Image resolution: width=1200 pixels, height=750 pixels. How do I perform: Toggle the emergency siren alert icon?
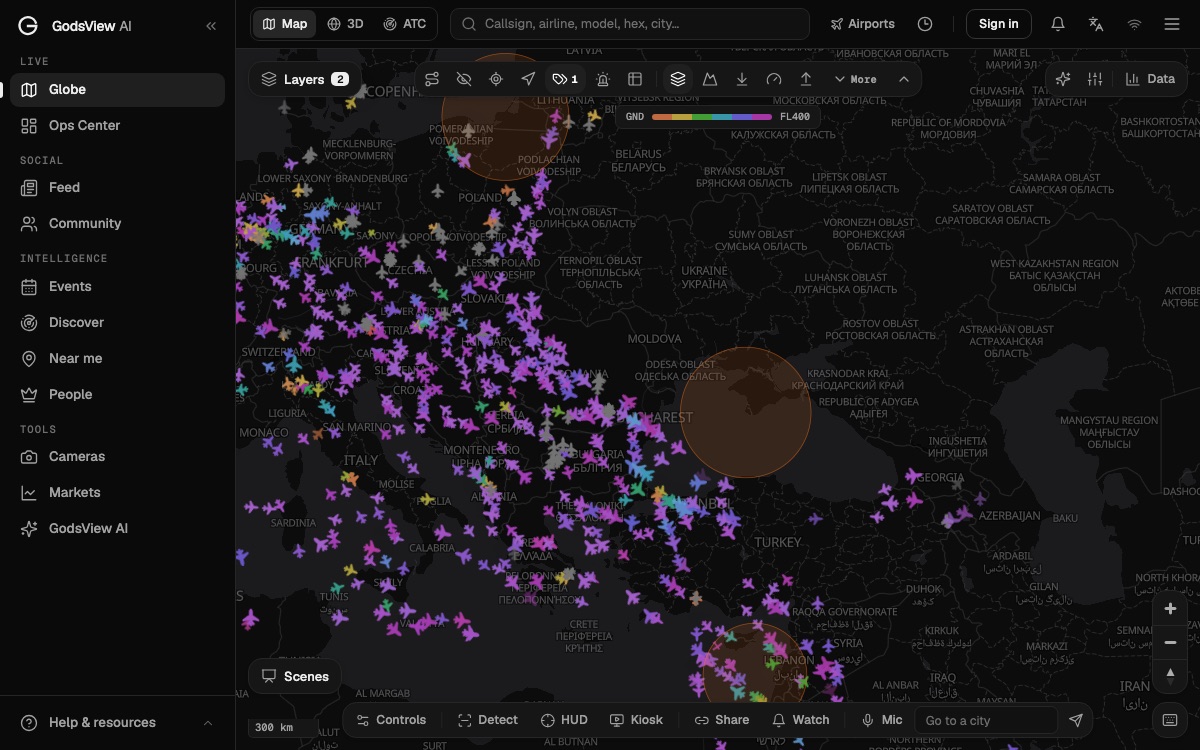(603, 79)
